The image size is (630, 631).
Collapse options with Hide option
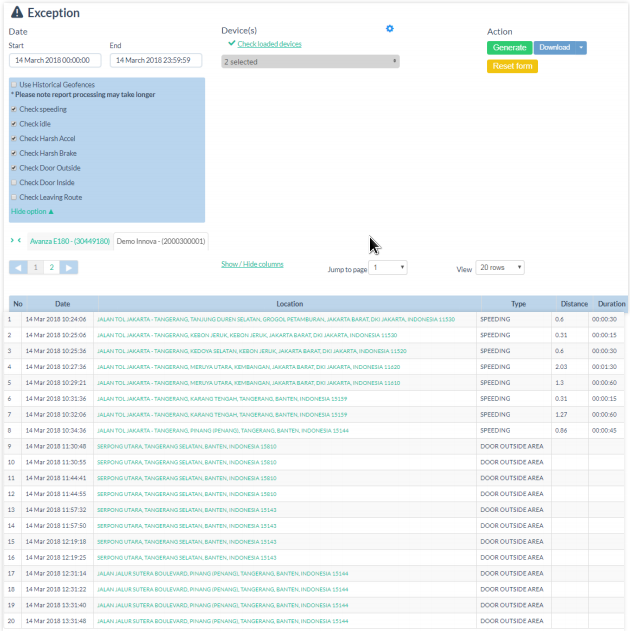pos(32,212)
